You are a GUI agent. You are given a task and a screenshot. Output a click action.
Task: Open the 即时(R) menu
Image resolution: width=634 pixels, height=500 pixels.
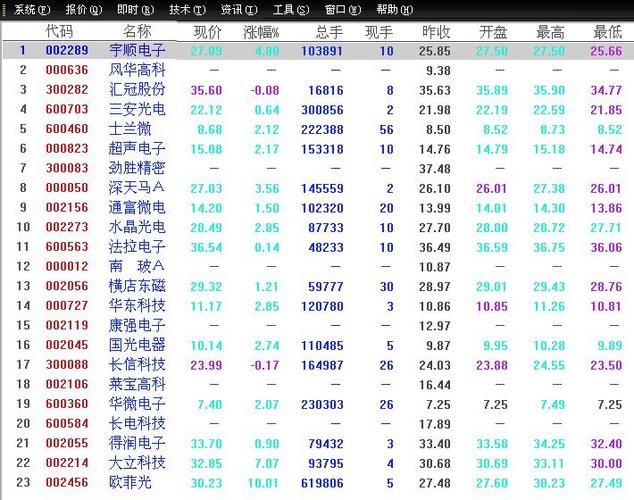point(135,9)
